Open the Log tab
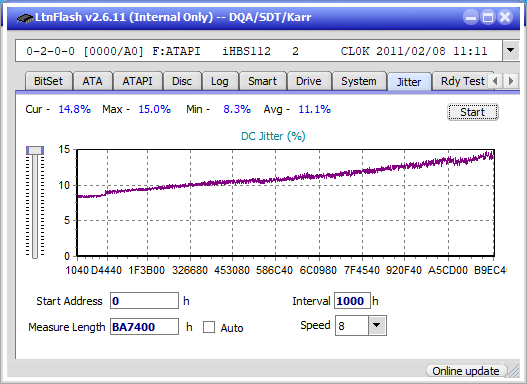Image resolution: width=527 pixels, height=384 pixels. 220,81
